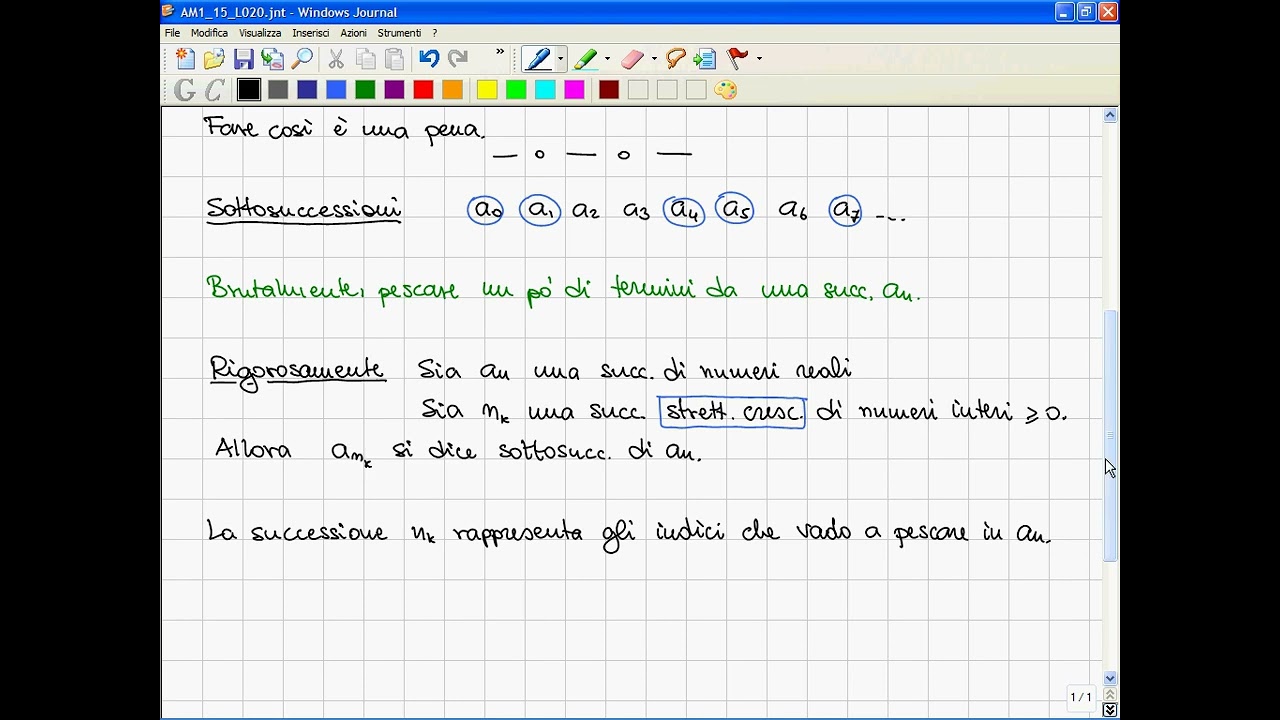The height and width of the screenshot is (720, 1280).
Task: Undo the last ink stroke
Action: 429,59
